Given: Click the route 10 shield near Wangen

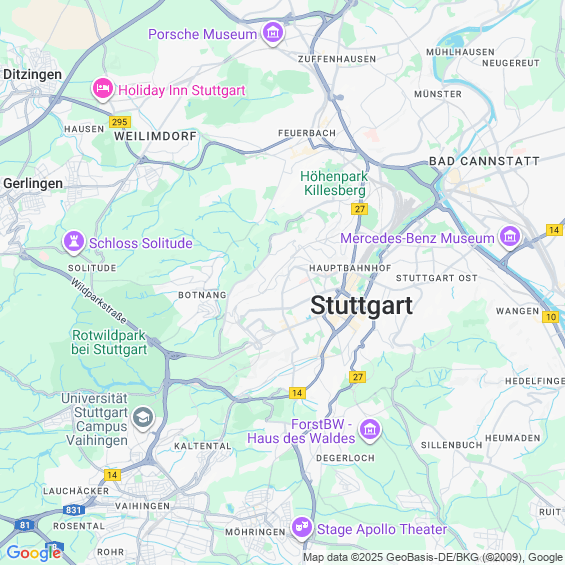Looking at the screenshot, I should [x=551, y=317].
